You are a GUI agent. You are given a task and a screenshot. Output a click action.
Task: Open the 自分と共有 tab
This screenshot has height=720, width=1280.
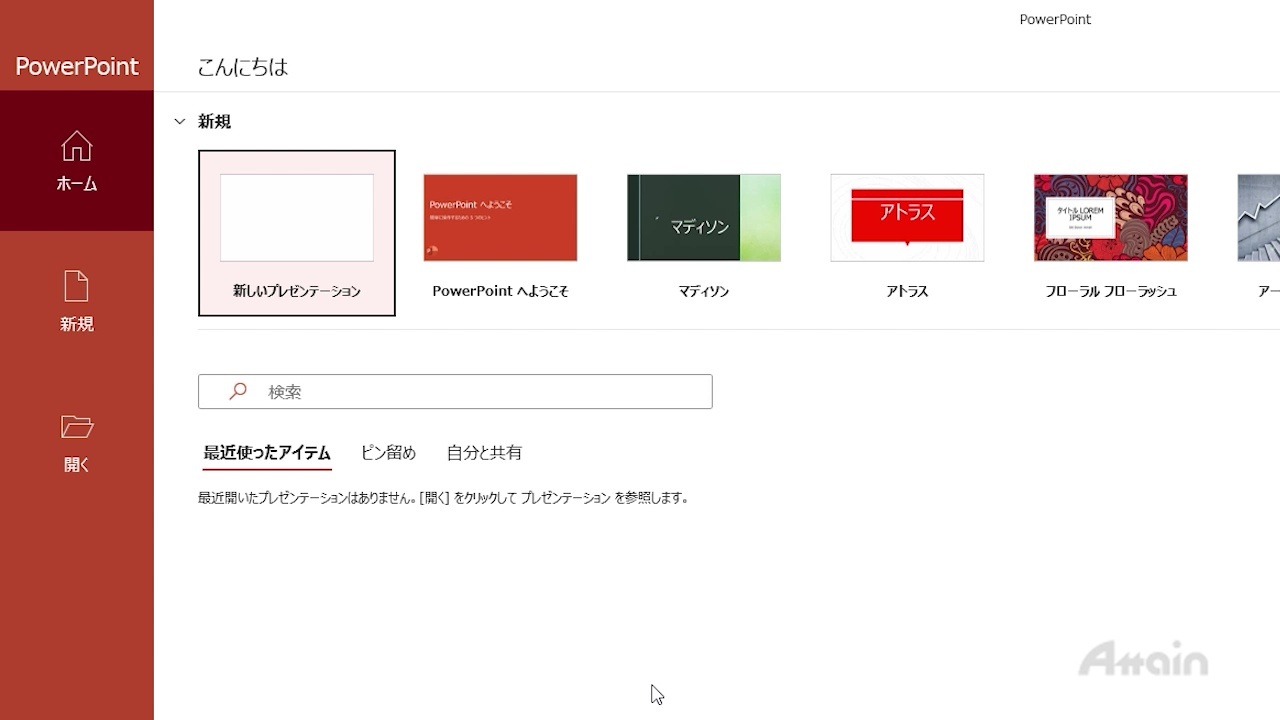tap(484, 453)
